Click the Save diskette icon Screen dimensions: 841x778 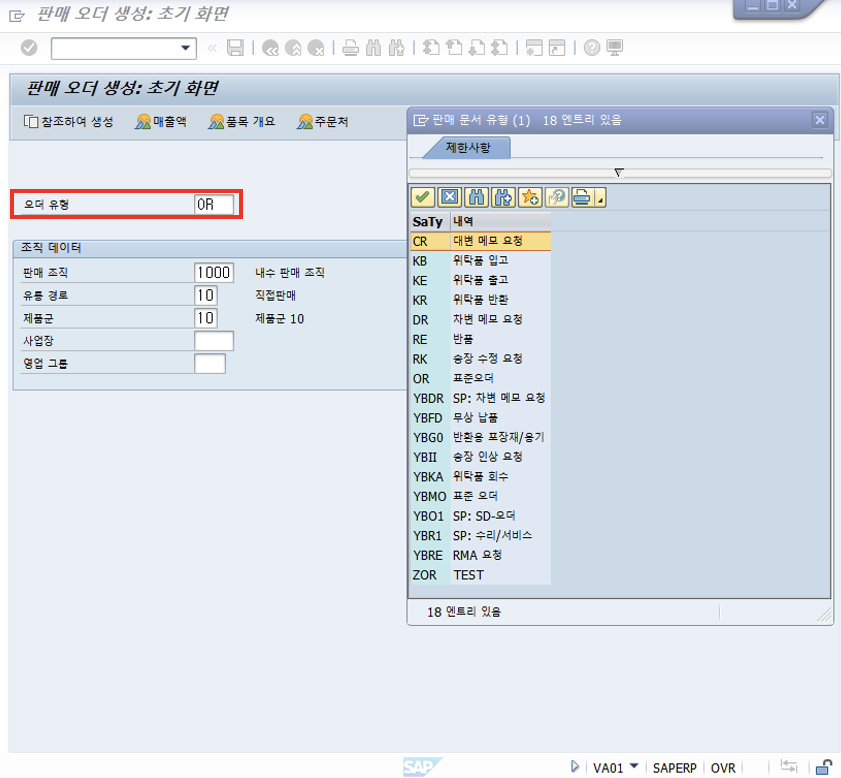pyautogui.click(x=235, y=48)
